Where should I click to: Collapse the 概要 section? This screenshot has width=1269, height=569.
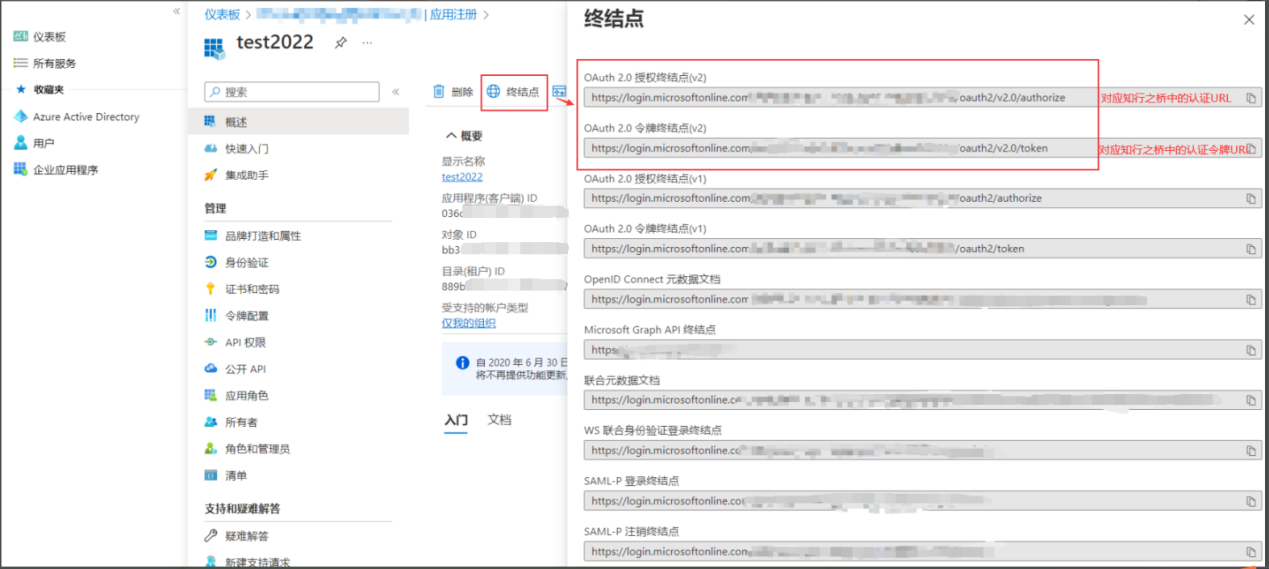(462, 136)
